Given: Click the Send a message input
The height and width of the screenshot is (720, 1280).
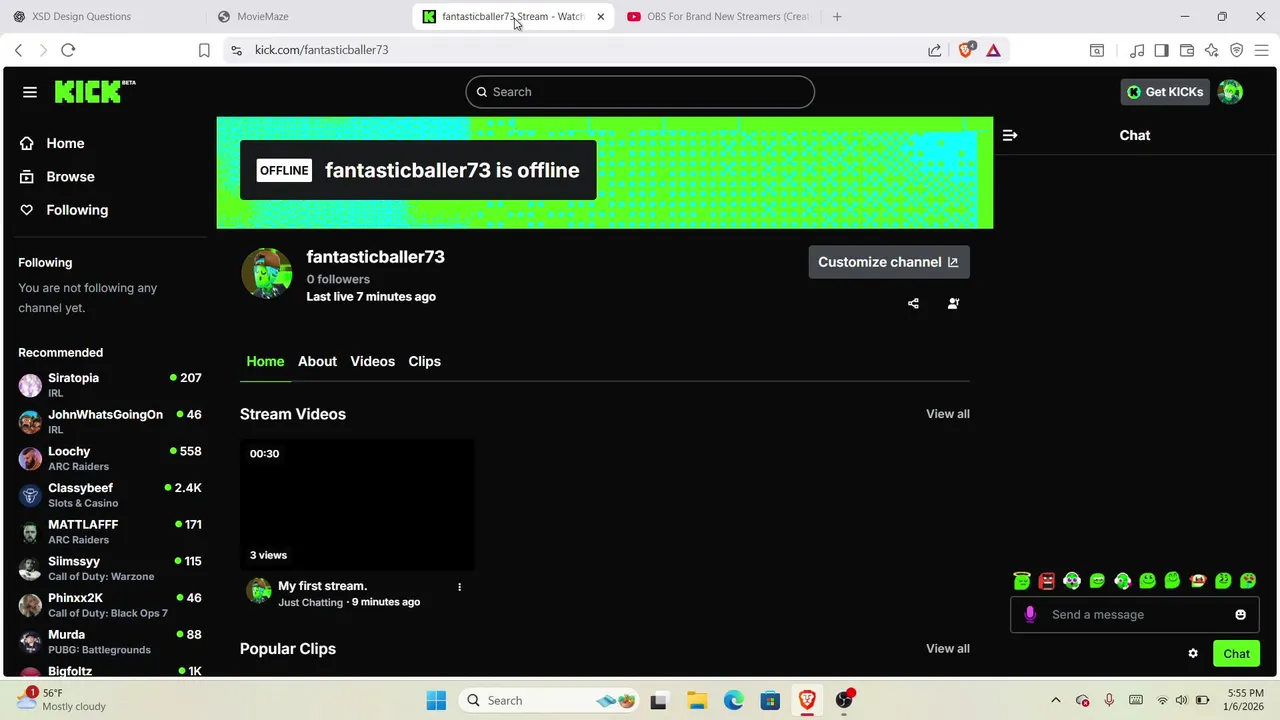Looking at the screenshot, I should pos(1135,614).
